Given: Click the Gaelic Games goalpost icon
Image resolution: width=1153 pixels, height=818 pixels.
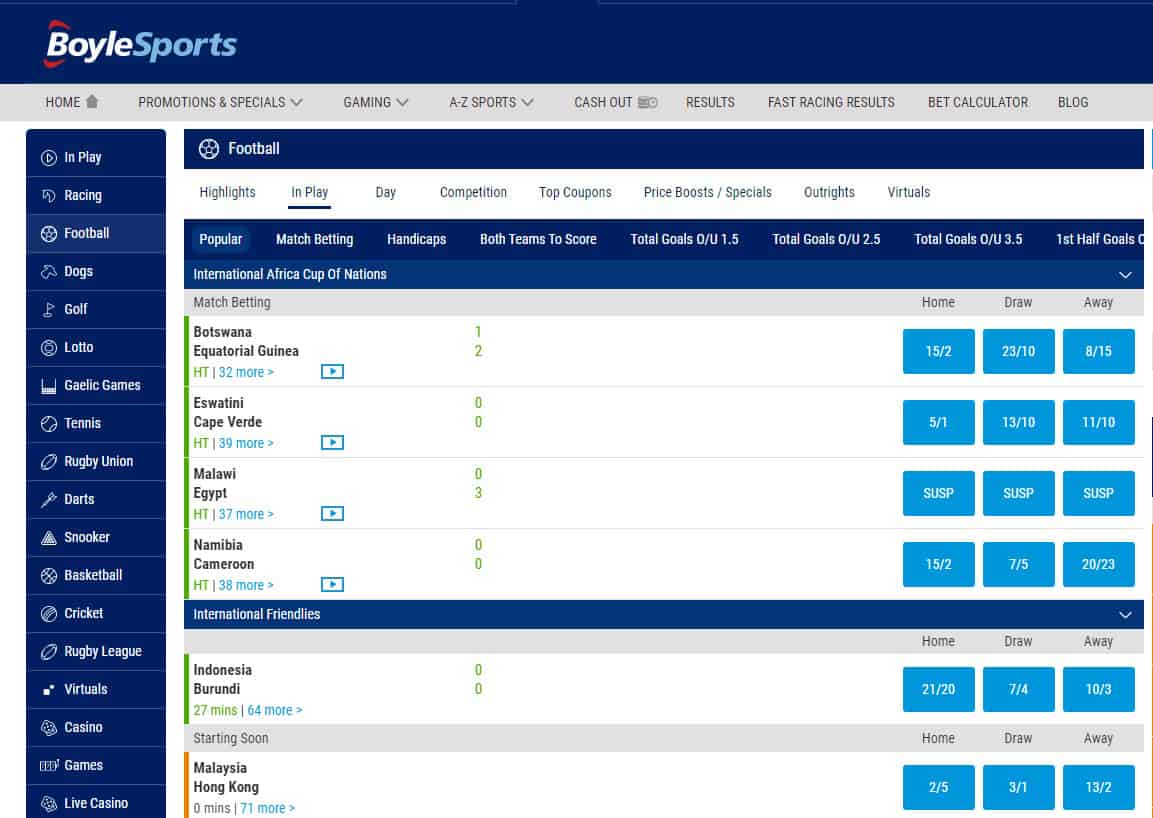Looking at the screenshot, I should pos(49,385).
